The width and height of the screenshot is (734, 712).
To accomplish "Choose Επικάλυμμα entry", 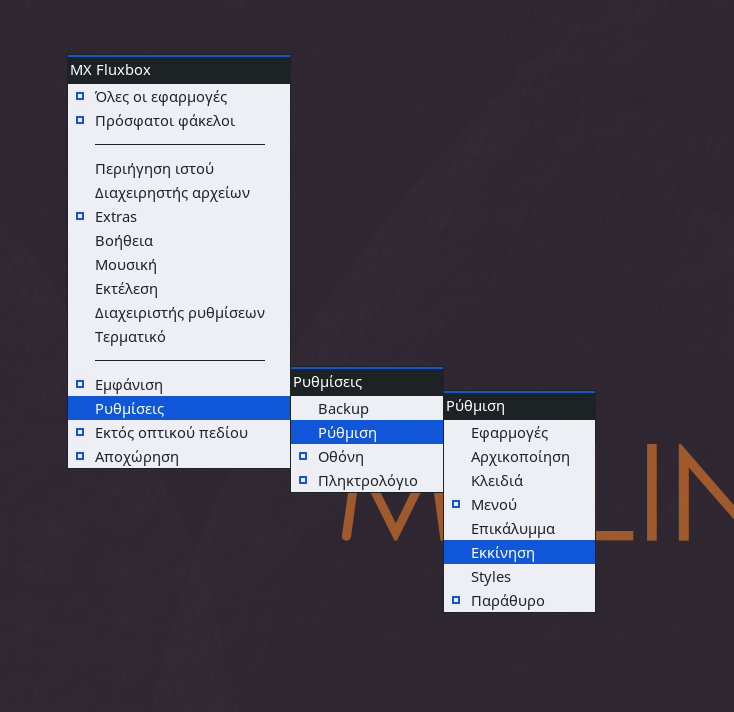I will (x=520, y=529).
